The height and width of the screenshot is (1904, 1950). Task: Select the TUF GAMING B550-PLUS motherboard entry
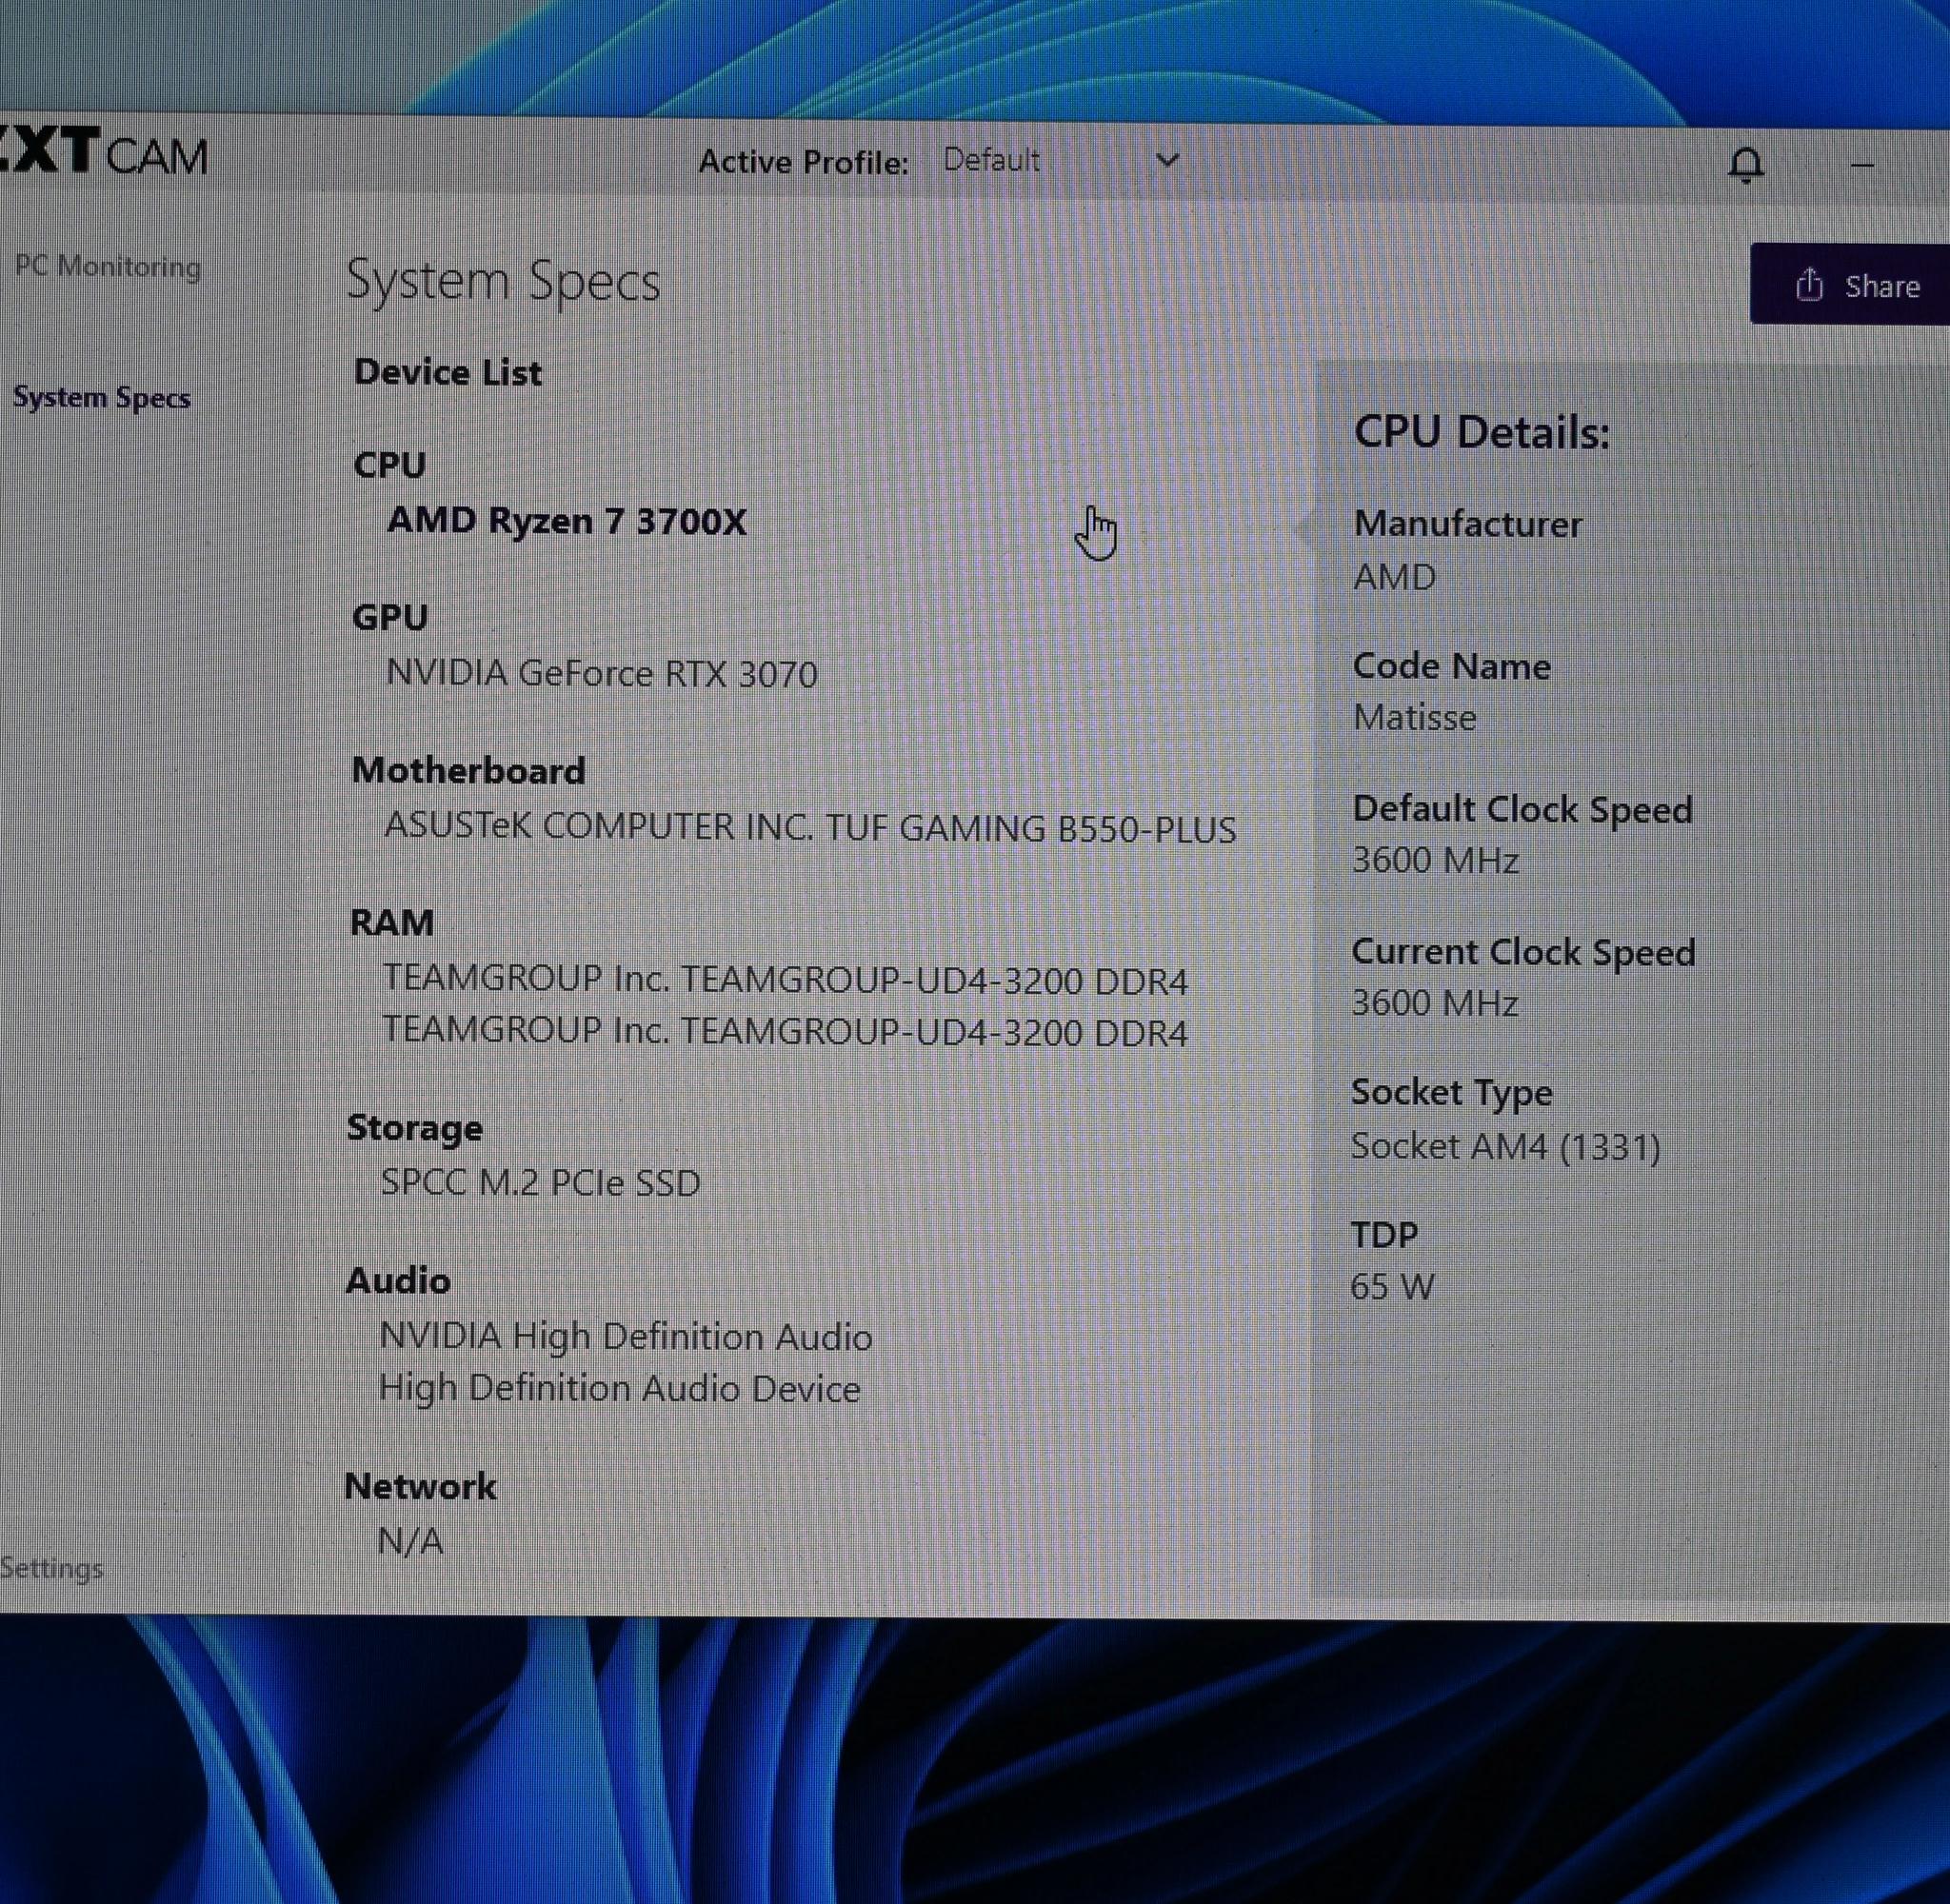[810, 827]
